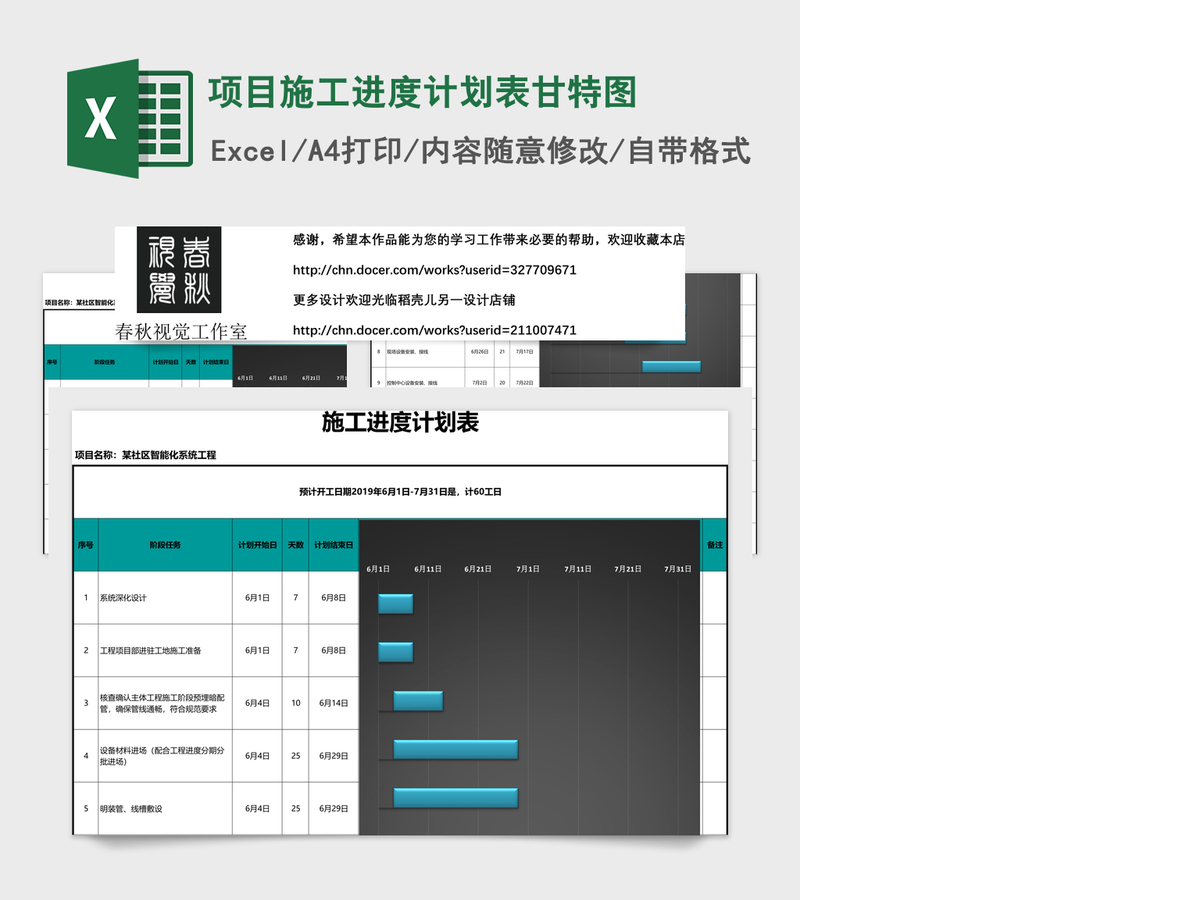This screenshot has width=1200, height=900.
Task: Select the 6月8日 end date of 系统深化设计
Action: pyautogui.click(x=333, y=598)
